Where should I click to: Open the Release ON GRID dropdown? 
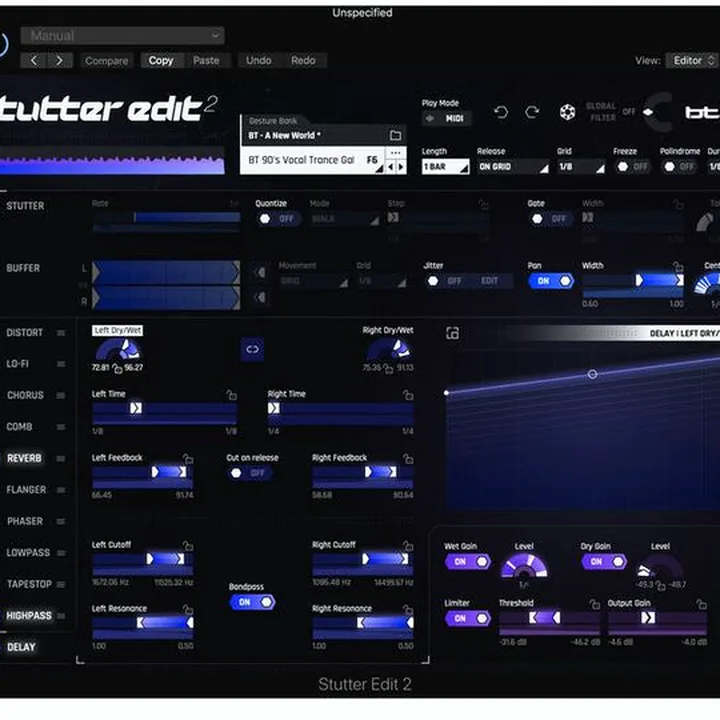[x=513, y=166]
